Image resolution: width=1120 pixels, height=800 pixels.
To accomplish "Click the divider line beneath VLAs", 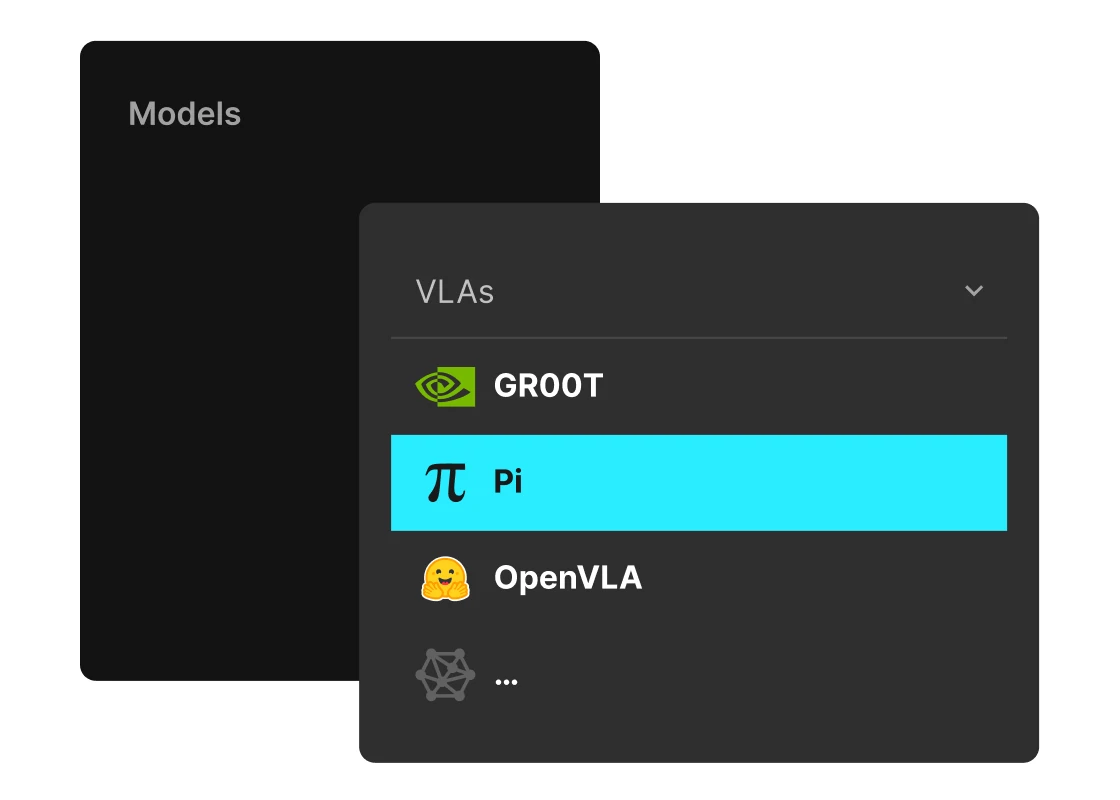I will (698, 338).
